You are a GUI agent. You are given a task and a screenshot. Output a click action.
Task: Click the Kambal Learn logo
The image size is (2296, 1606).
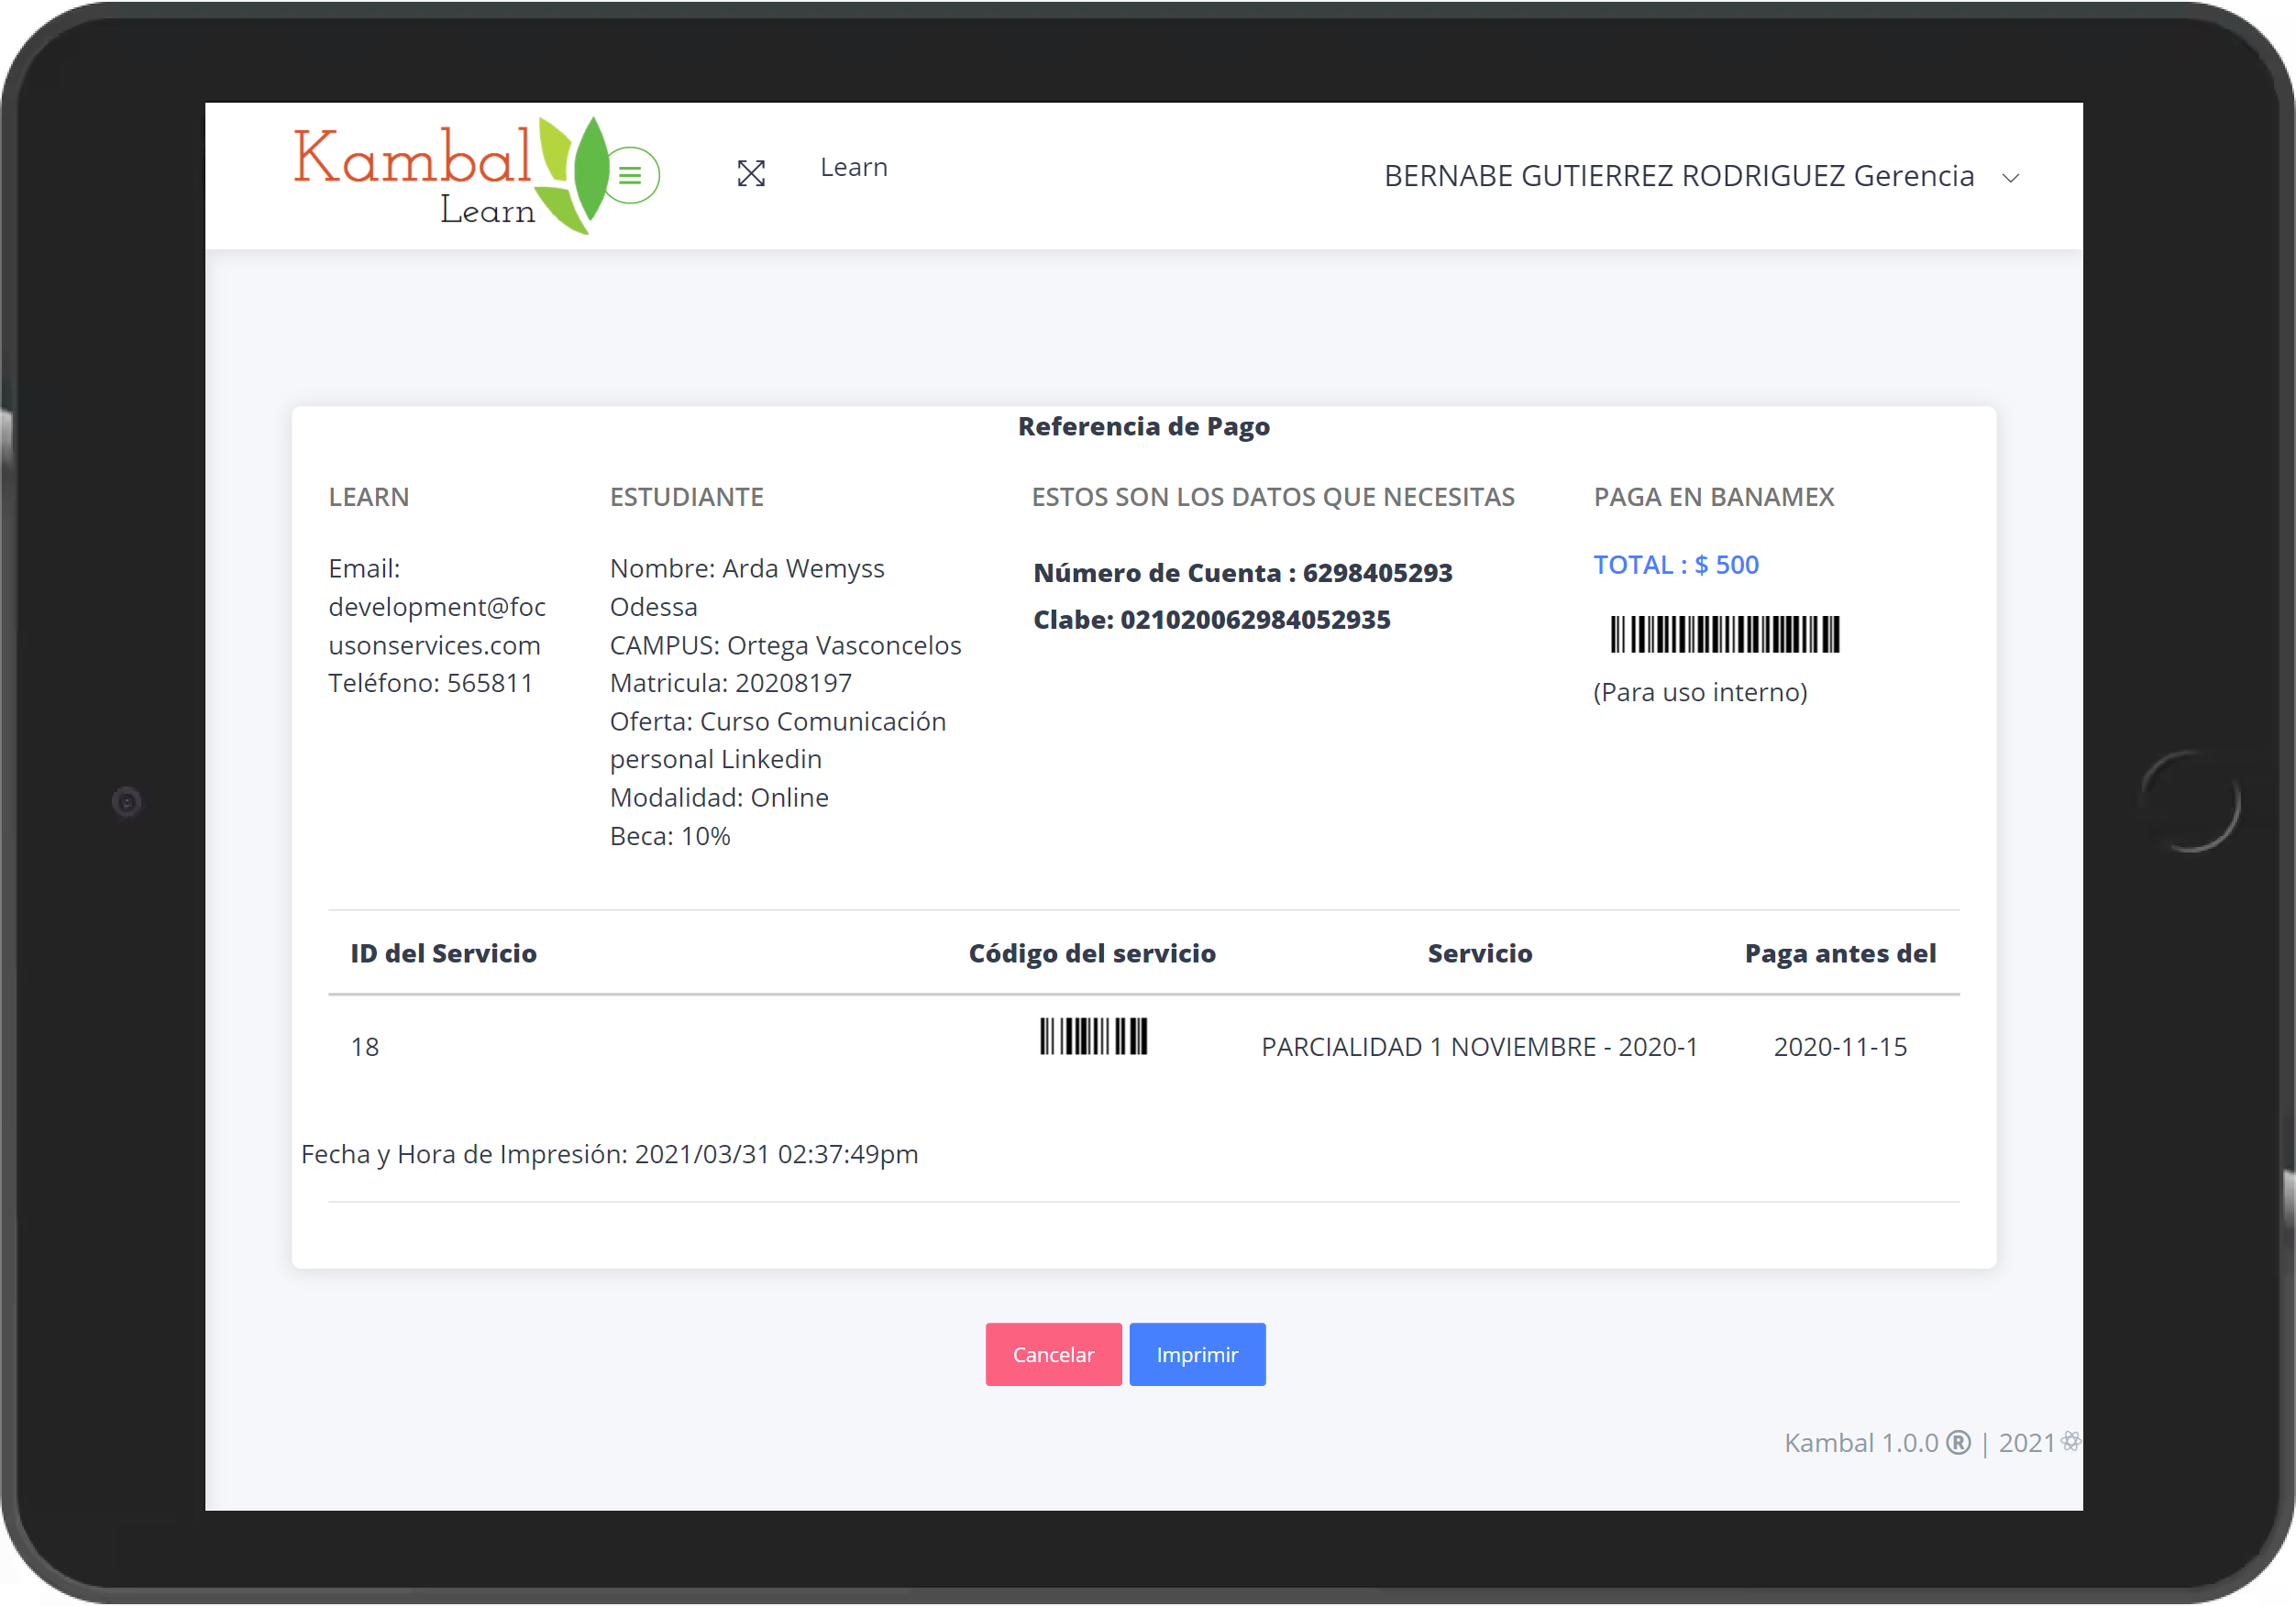tap(450, 176)
